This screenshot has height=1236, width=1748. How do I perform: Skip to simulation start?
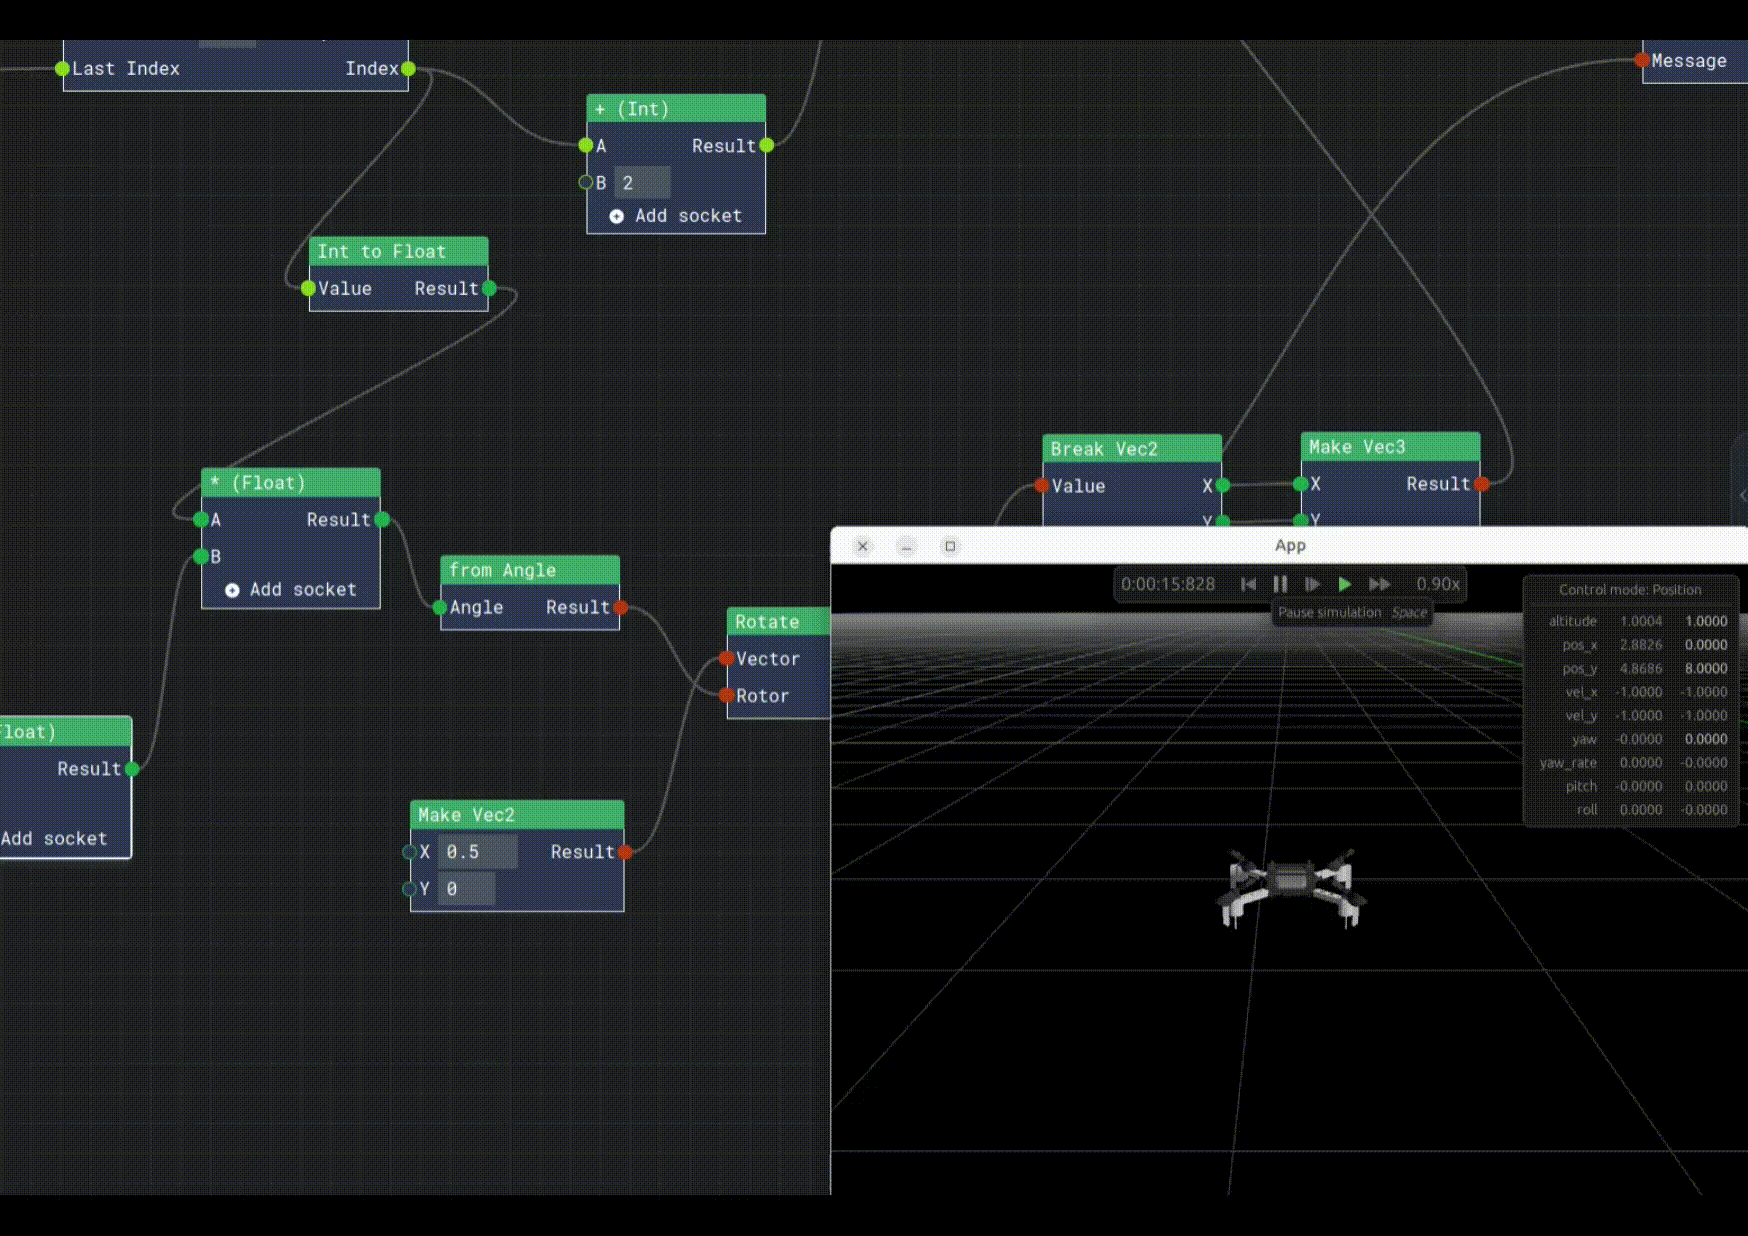coord(1248,584)
